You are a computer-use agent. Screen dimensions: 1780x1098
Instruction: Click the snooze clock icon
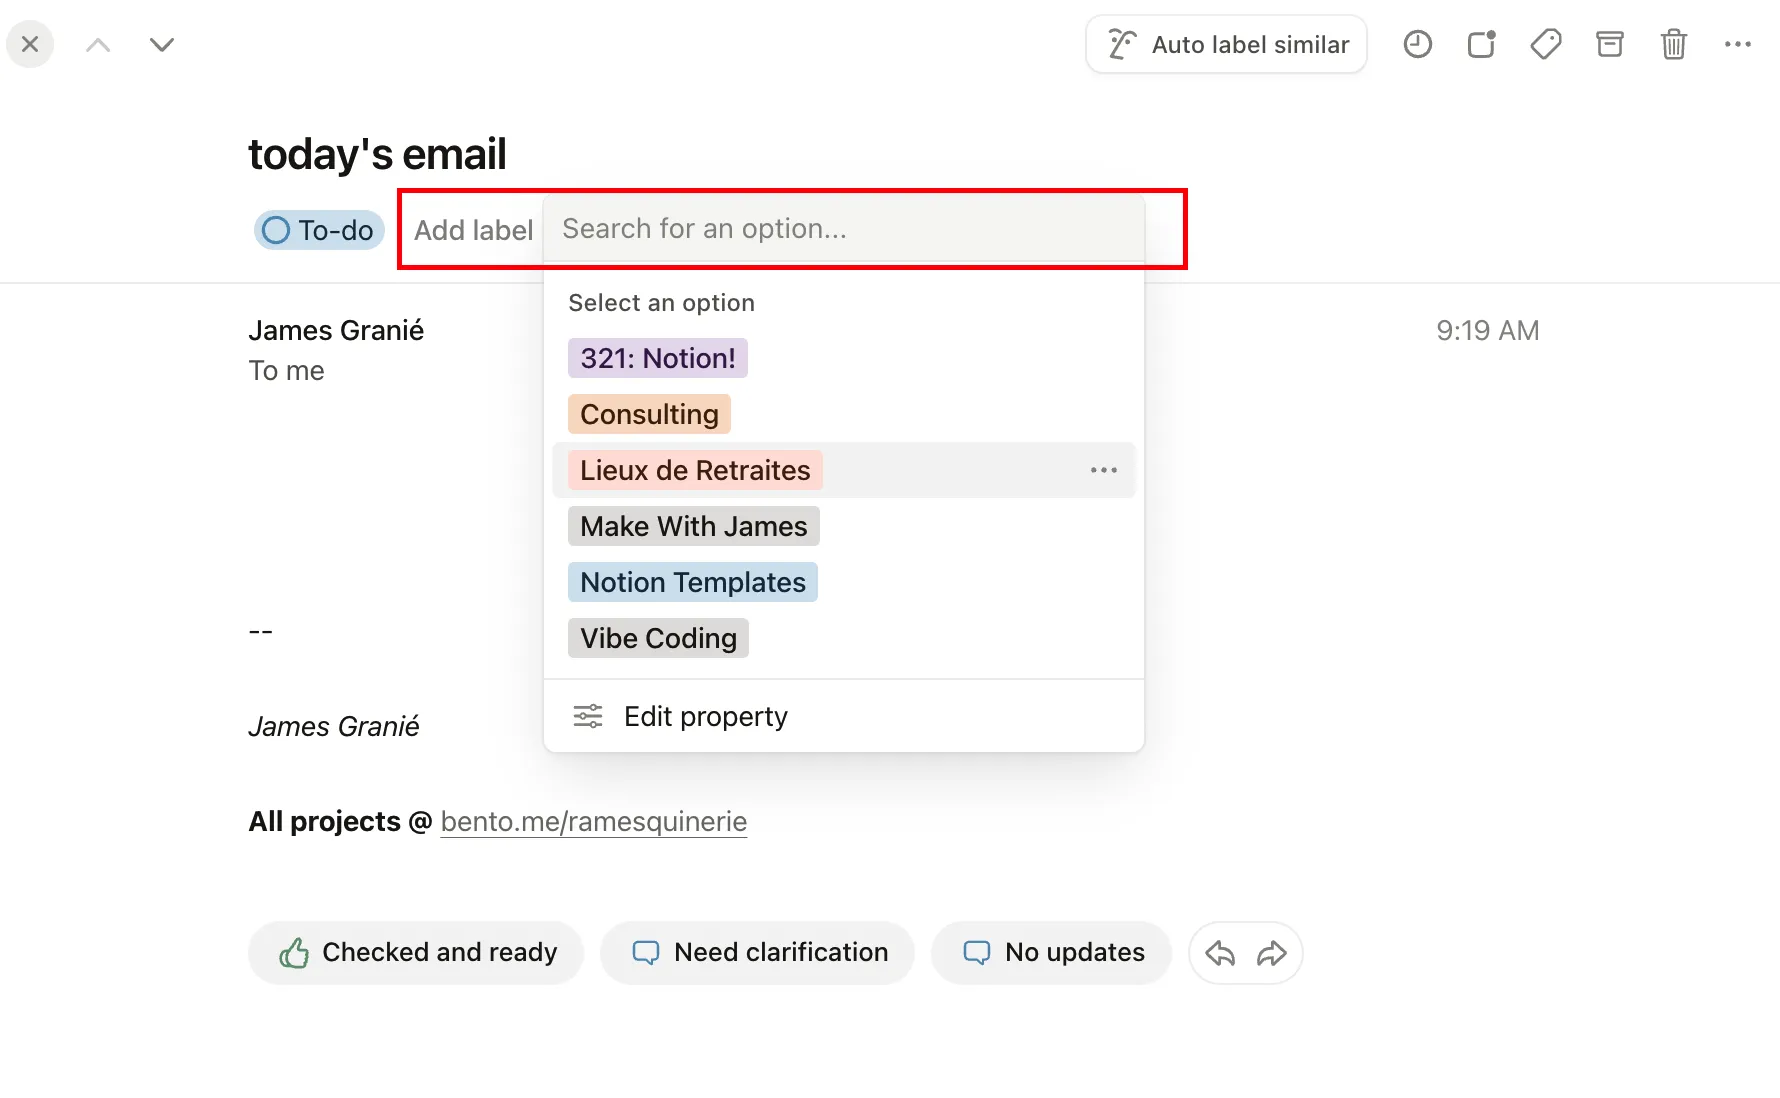pos(1417,45)
